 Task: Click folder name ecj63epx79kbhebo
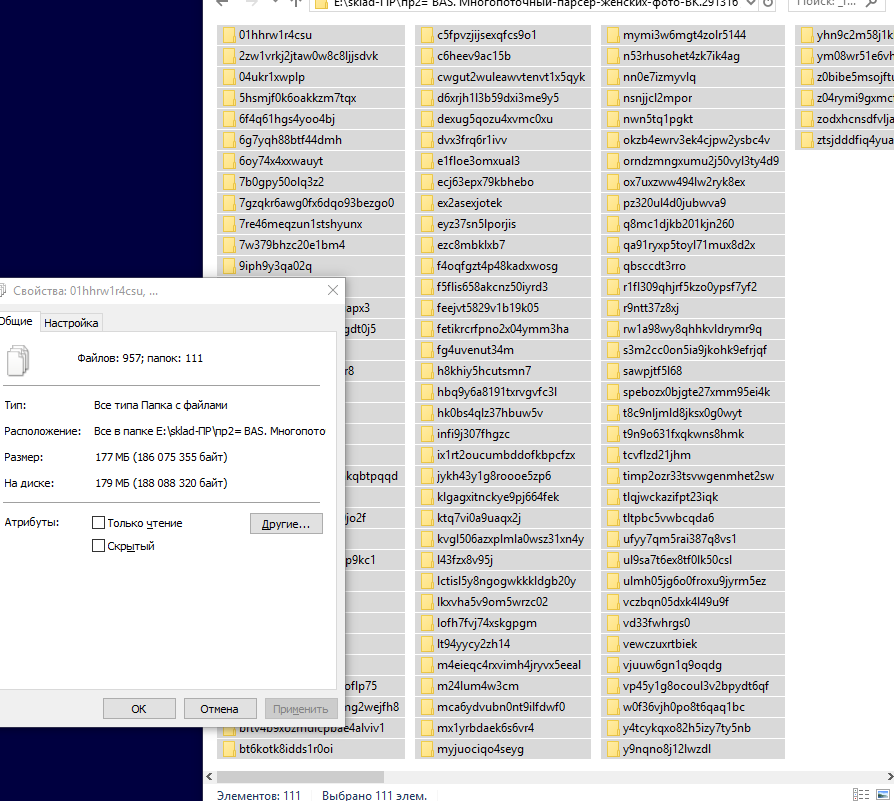485,182
